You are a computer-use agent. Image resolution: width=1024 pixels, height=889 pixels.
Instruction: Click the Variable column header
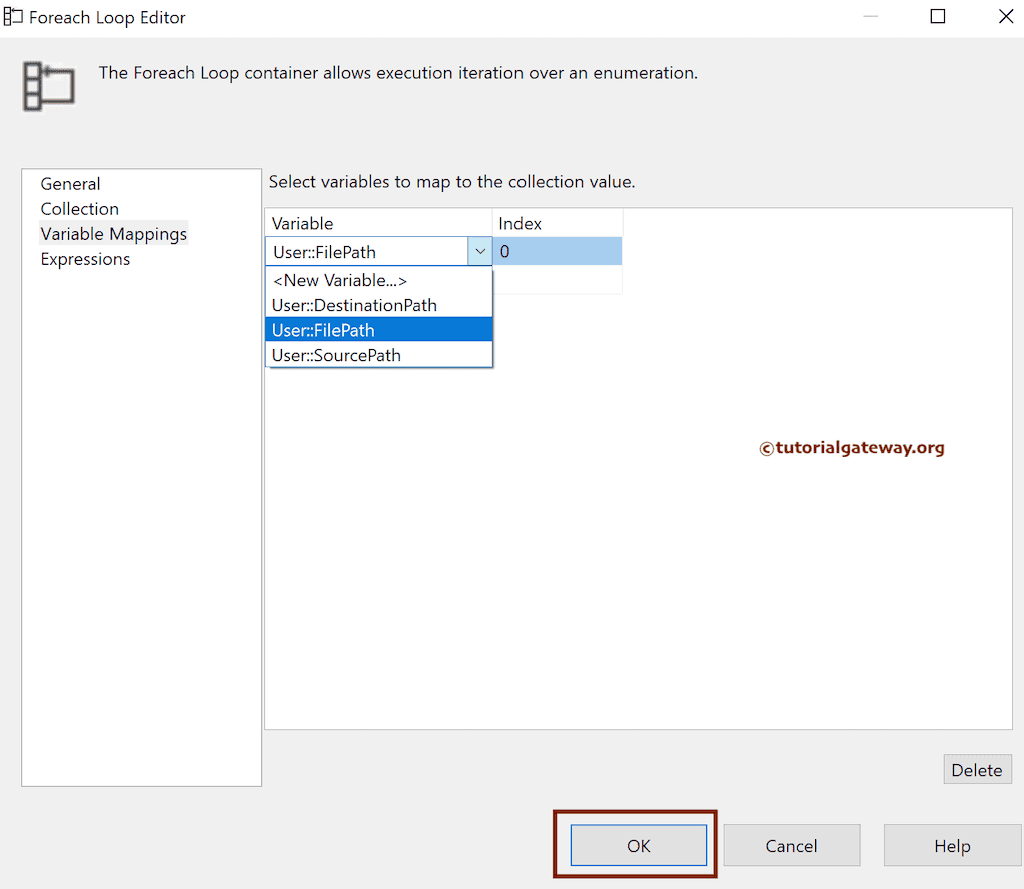(x=378, y=223)
